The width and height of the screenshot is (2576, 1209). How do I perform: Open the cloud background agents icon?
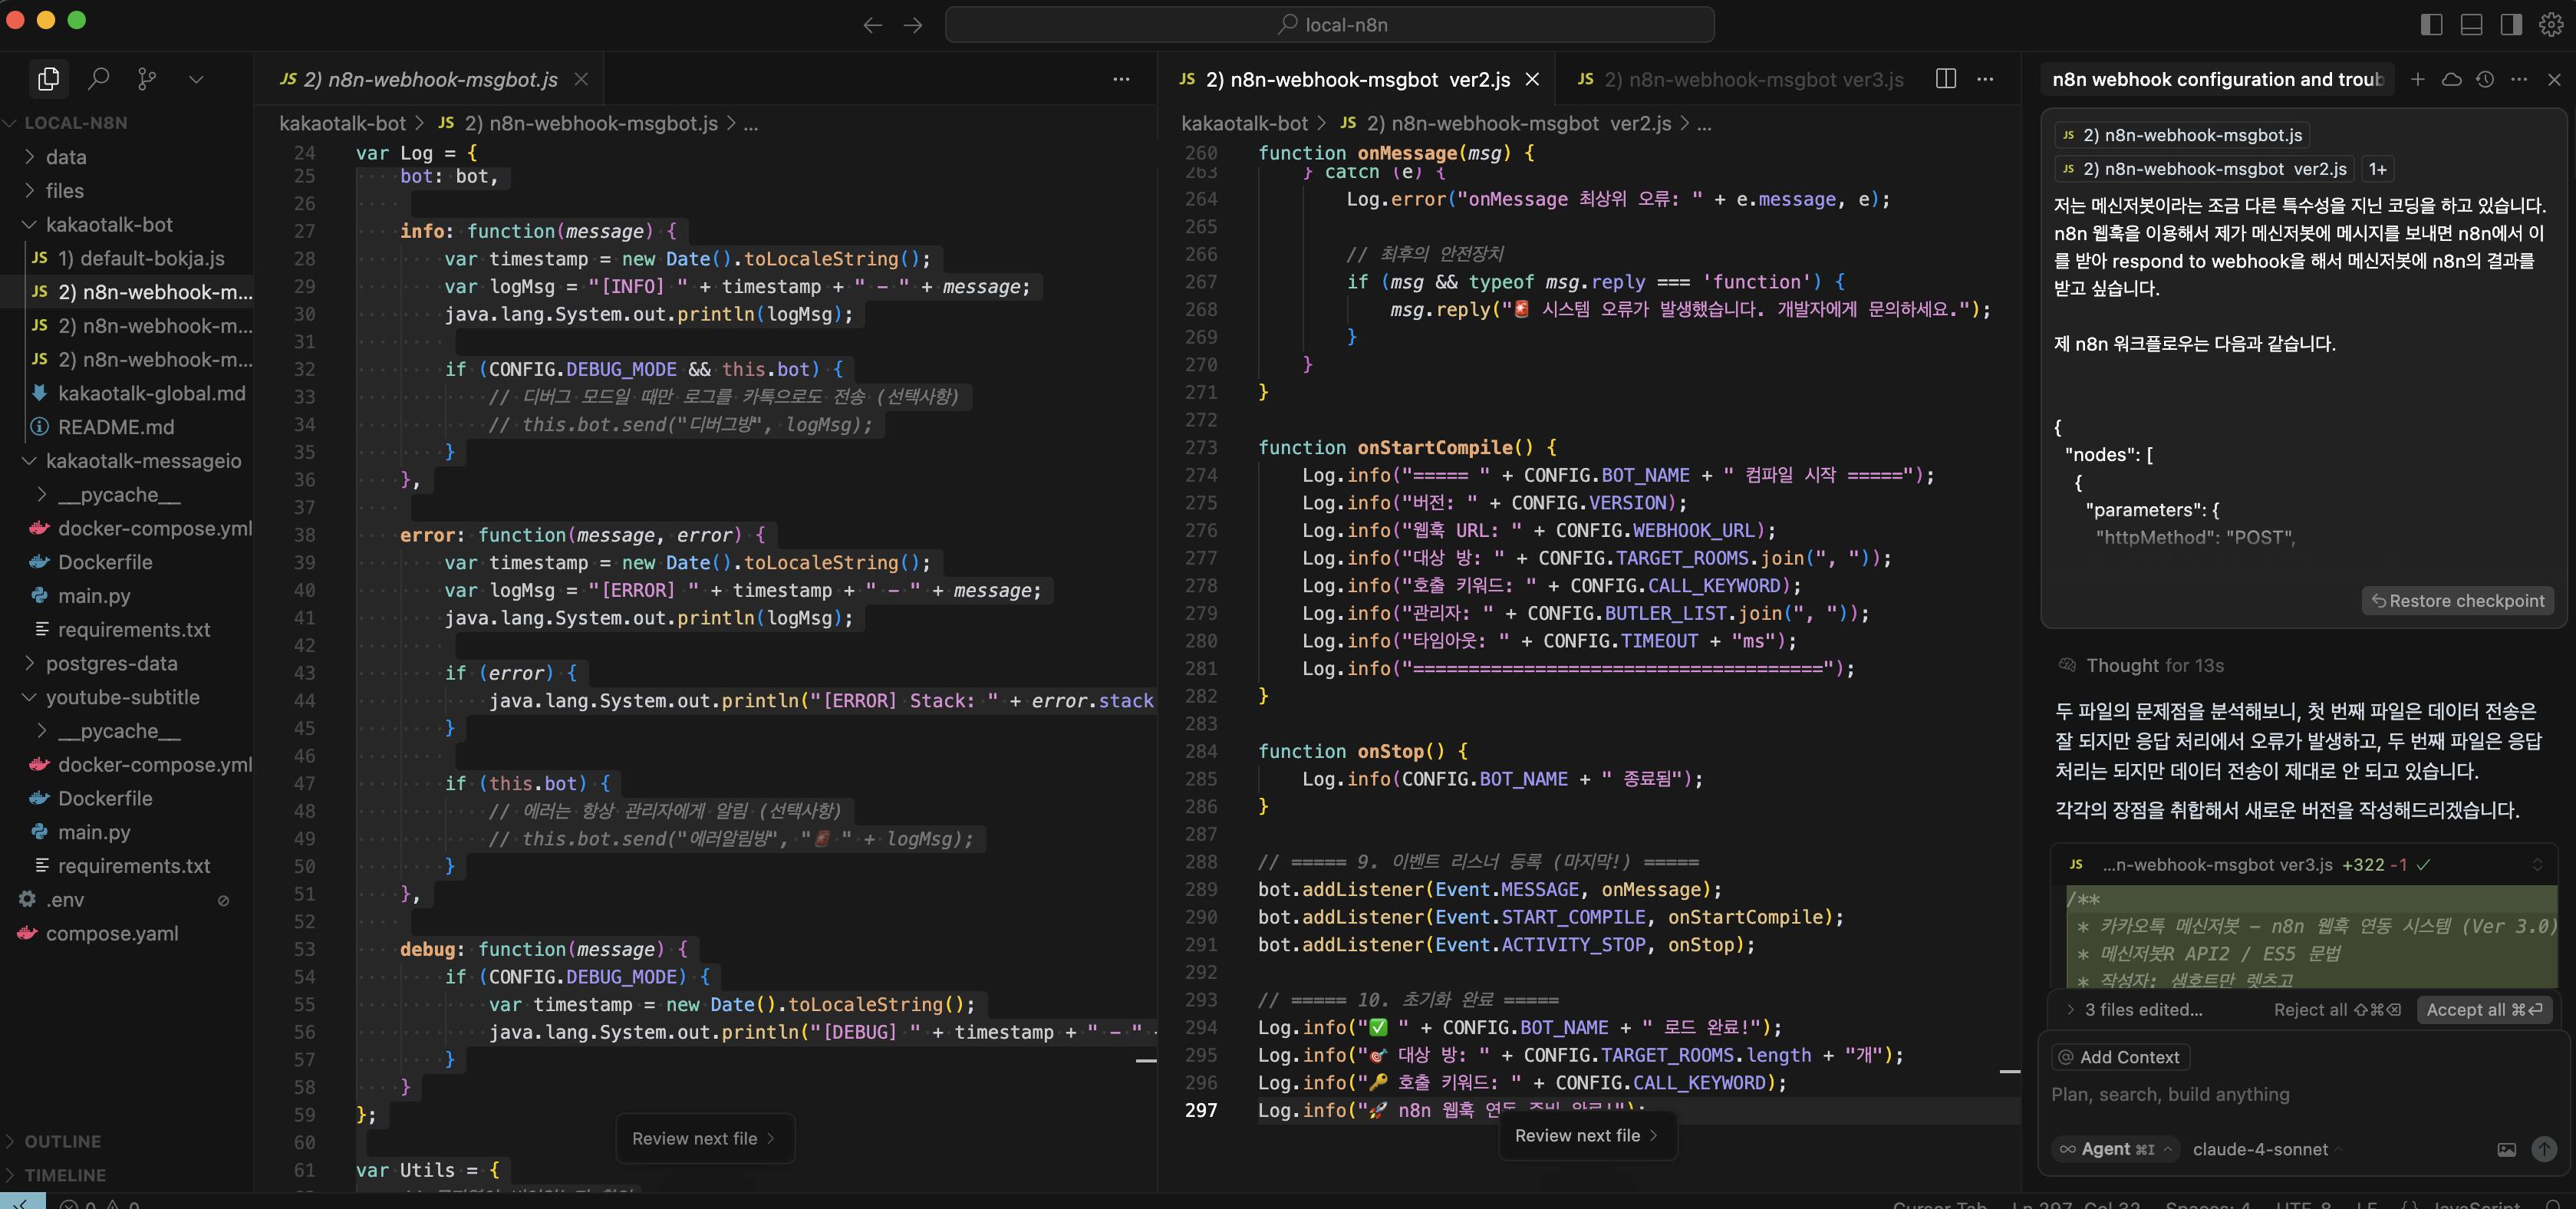tap(2451, 79)
